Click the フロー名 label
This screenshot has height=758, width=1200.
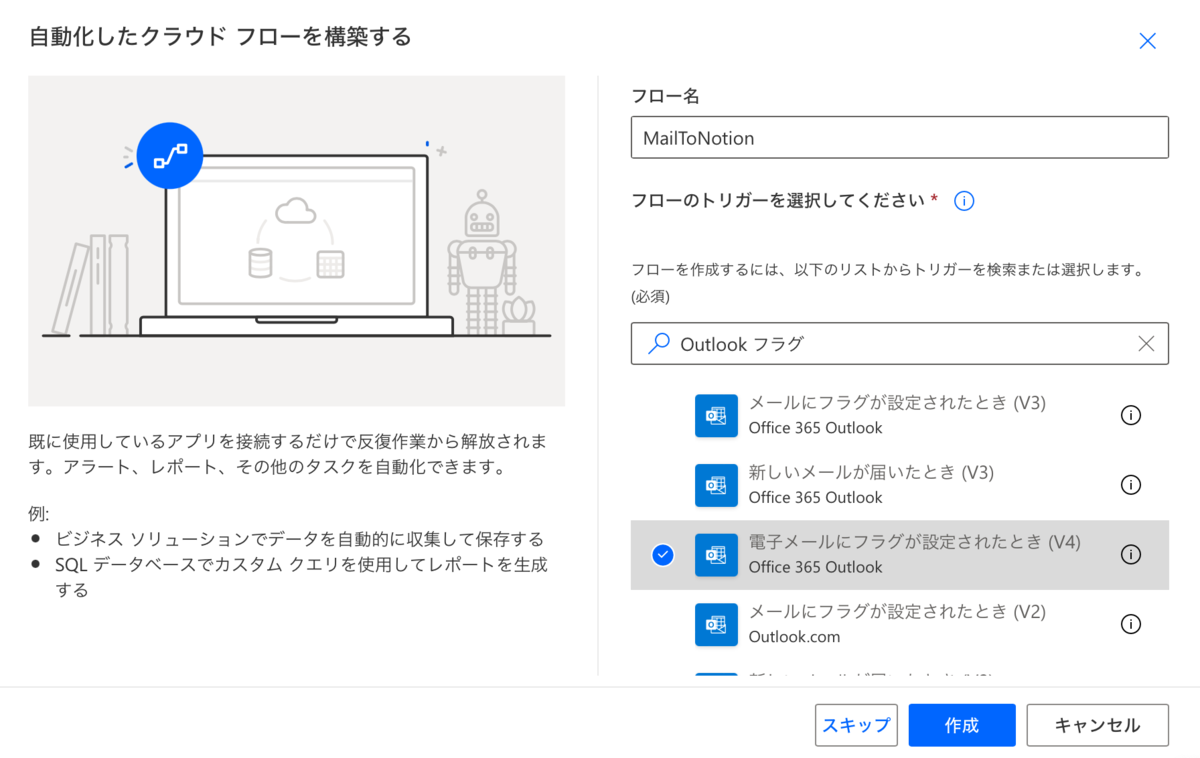coord(665,96)
